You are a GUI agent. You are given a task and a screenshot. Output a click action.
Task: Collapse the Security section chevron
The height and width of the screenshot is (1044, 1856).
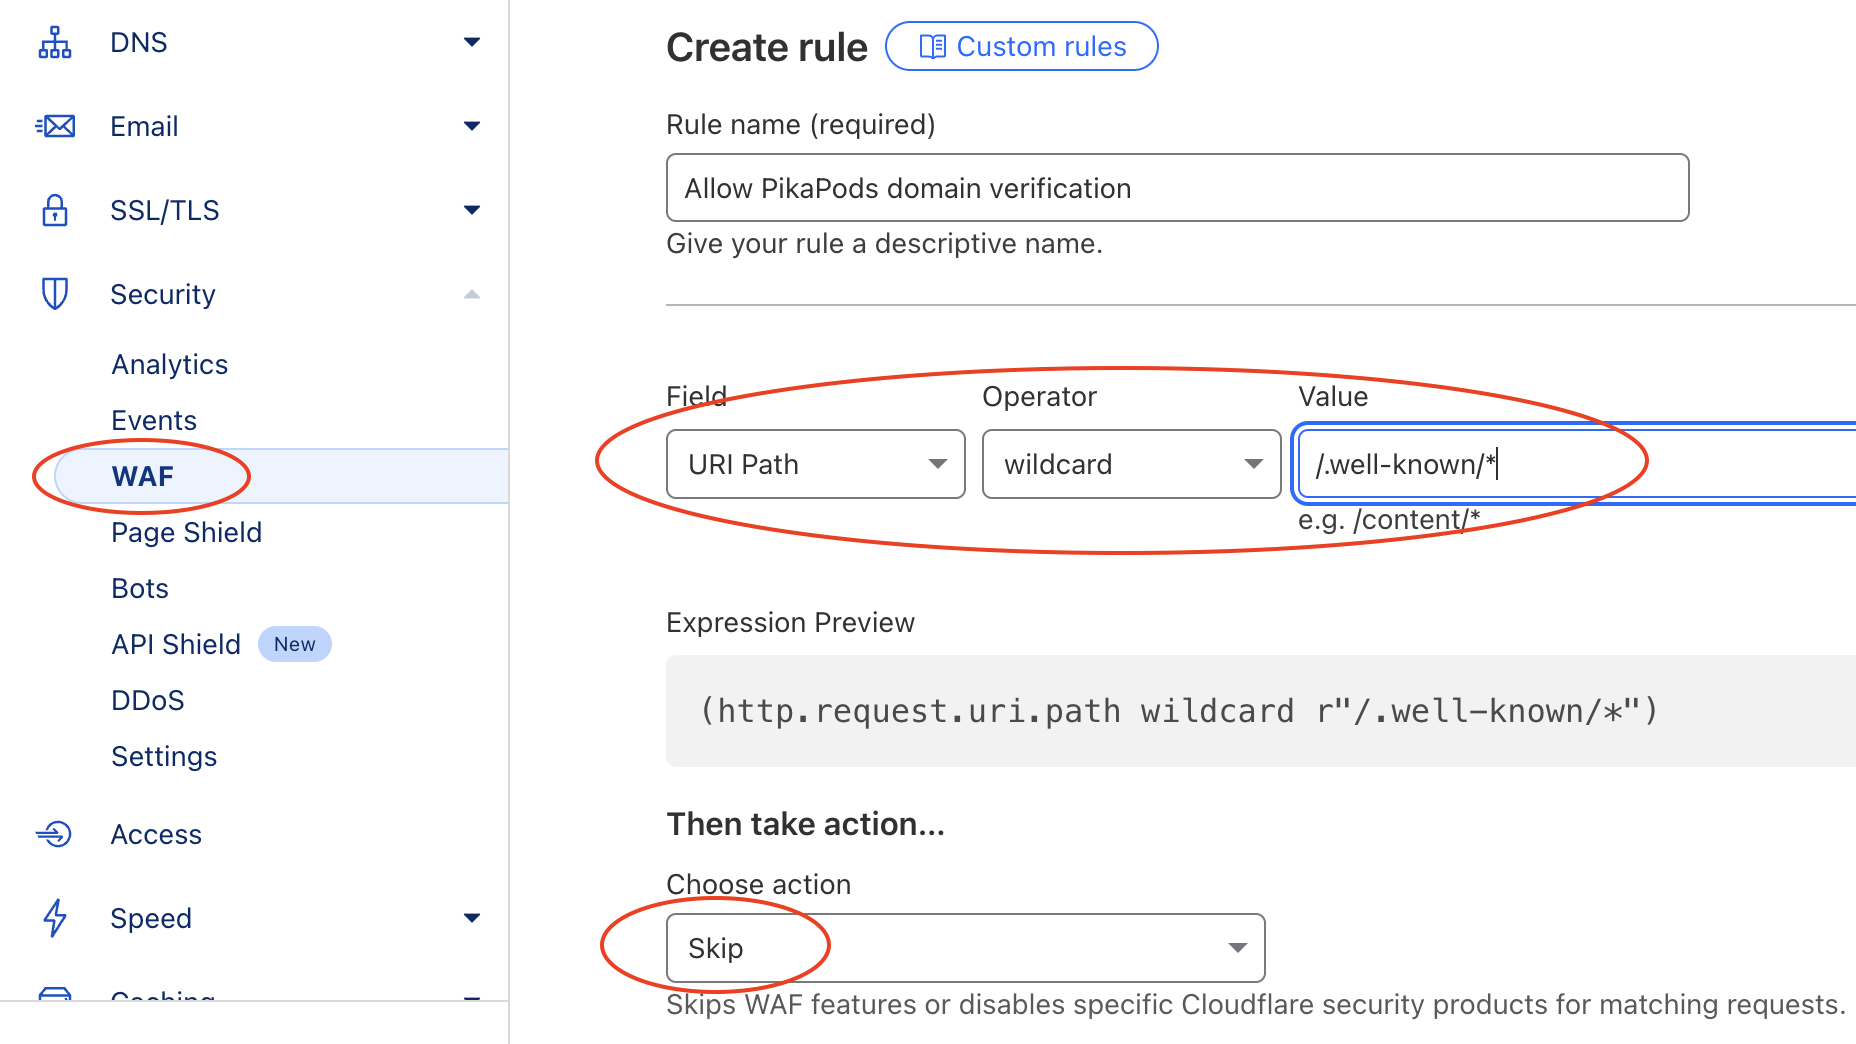point(472,294)
